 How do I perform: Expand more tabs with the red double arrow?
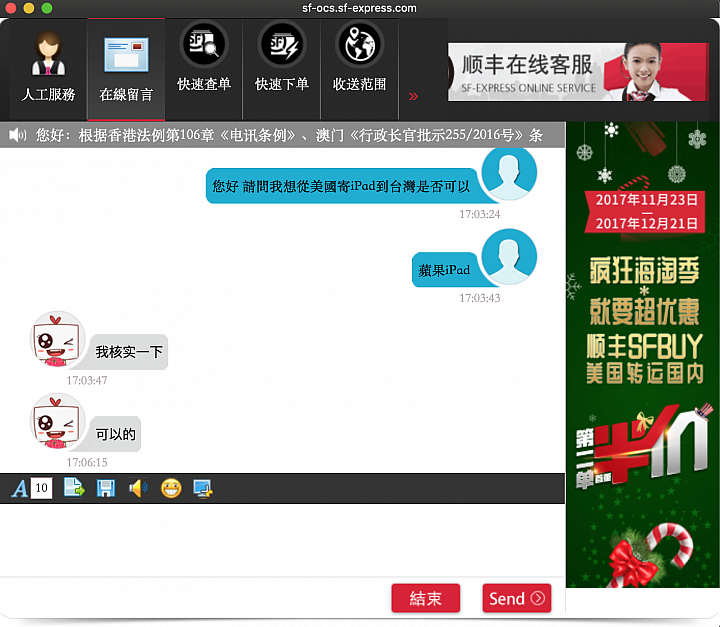click(x=413, y=96)
